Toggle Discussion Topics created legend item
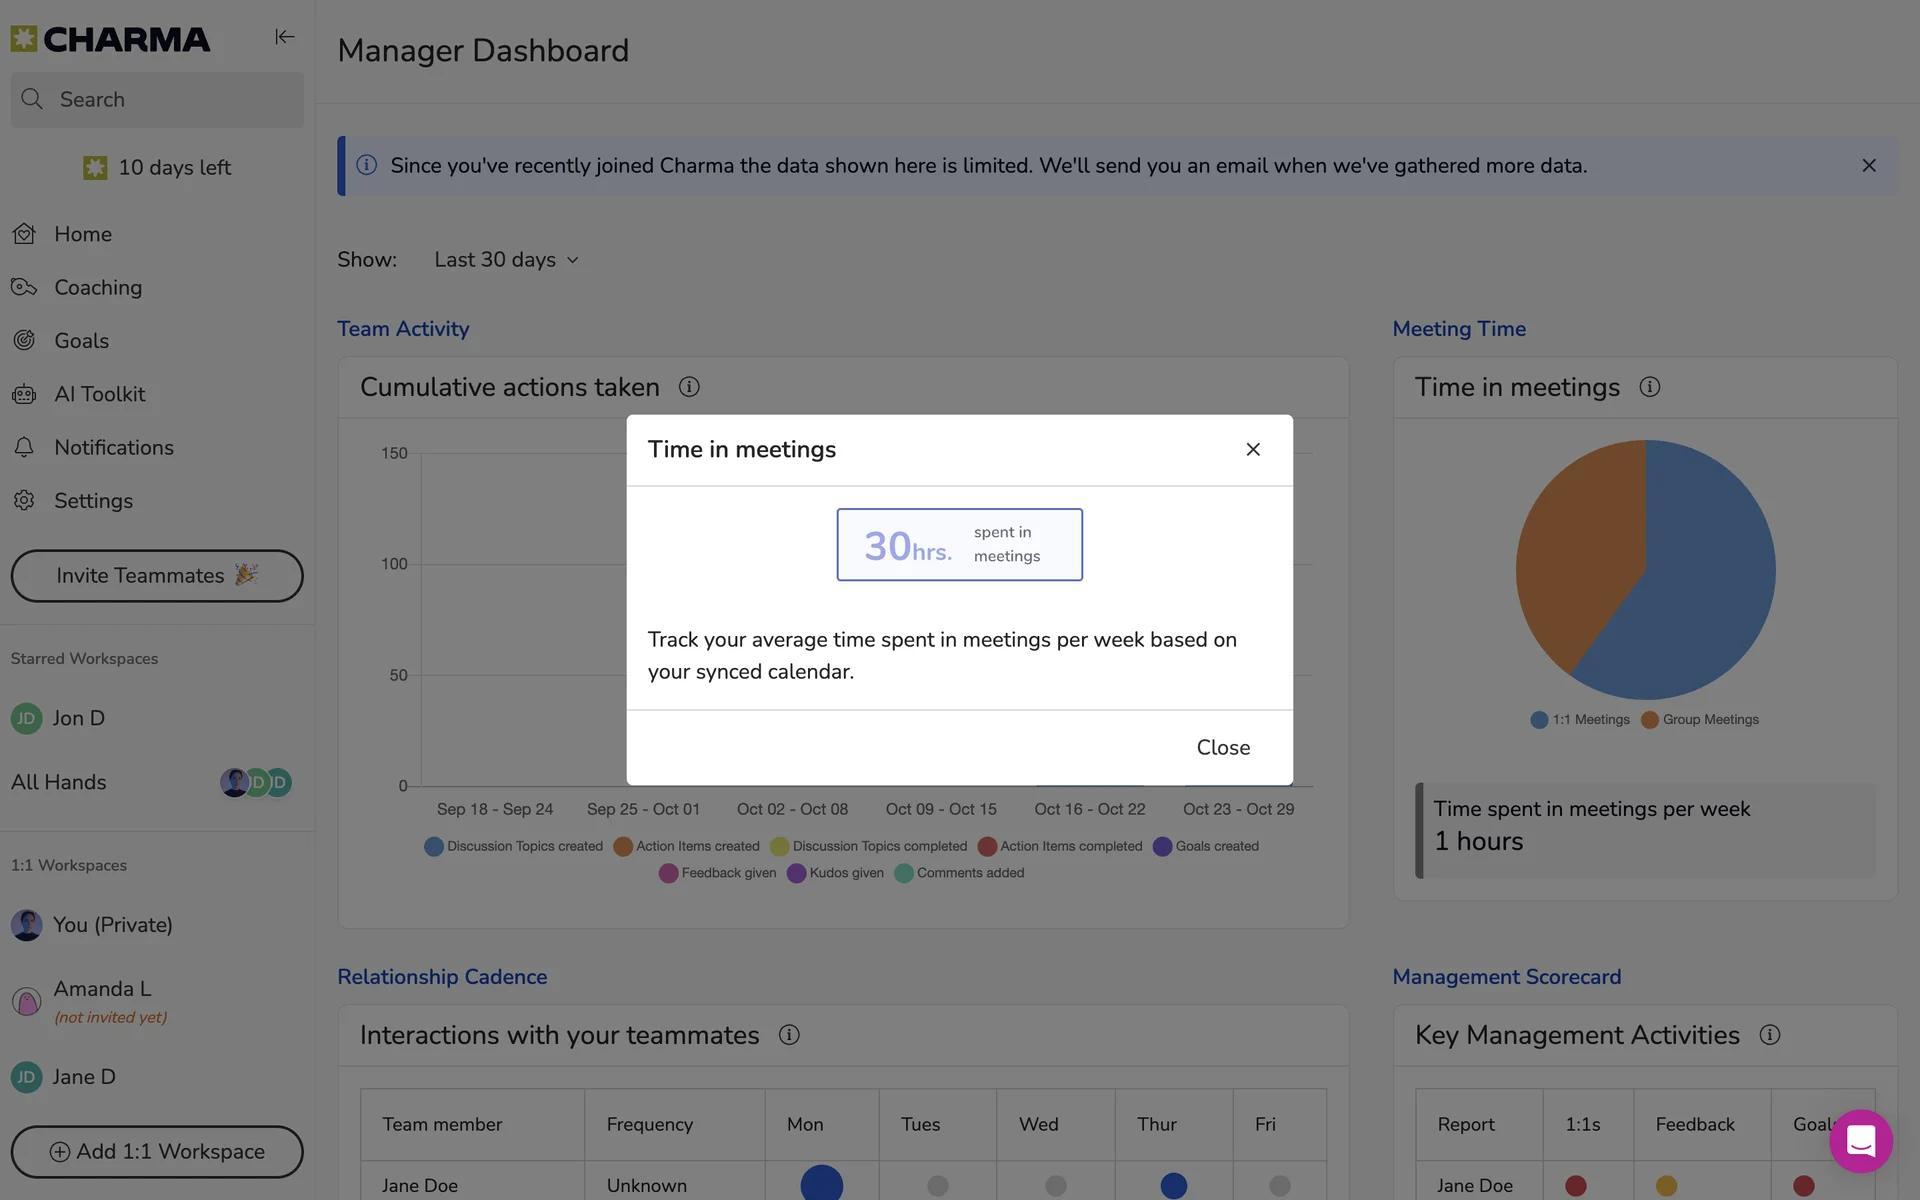This screenshot has height=1200, width=1920. coord(514,846)
